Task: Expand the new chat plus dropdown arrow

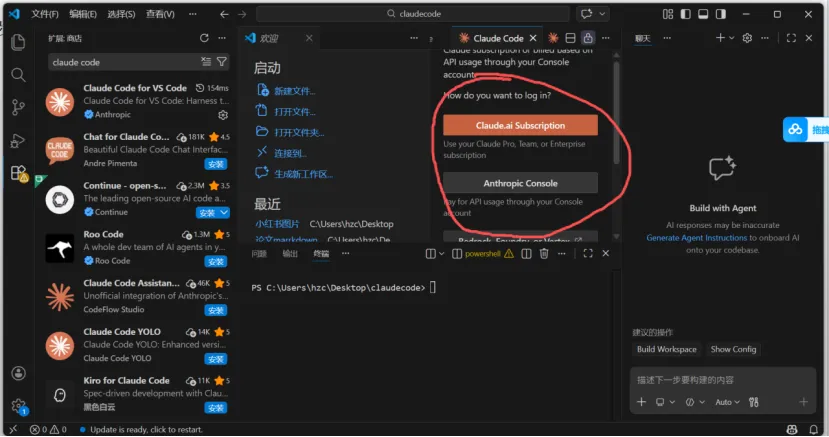Action: click(x=732, y=38)
